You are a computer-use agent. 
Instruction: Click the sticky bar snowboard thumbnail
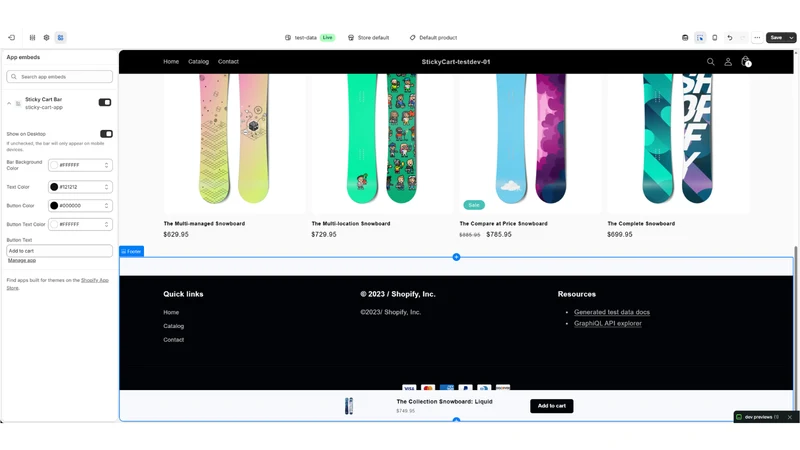click(349, 406)
